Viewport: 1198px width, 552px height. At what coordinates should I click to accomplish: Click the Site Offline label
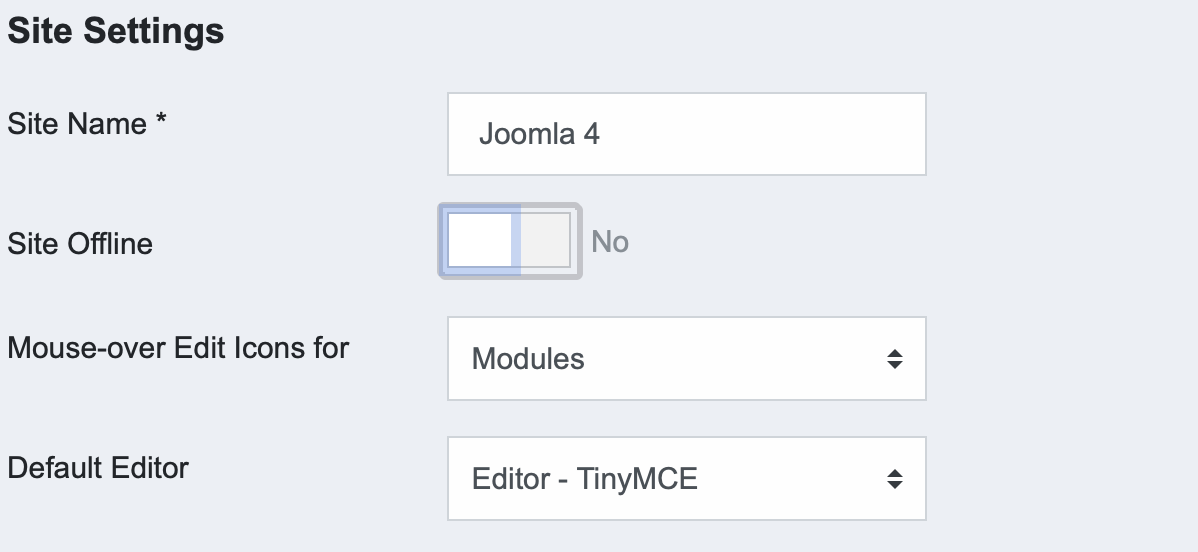pos(80,244)
